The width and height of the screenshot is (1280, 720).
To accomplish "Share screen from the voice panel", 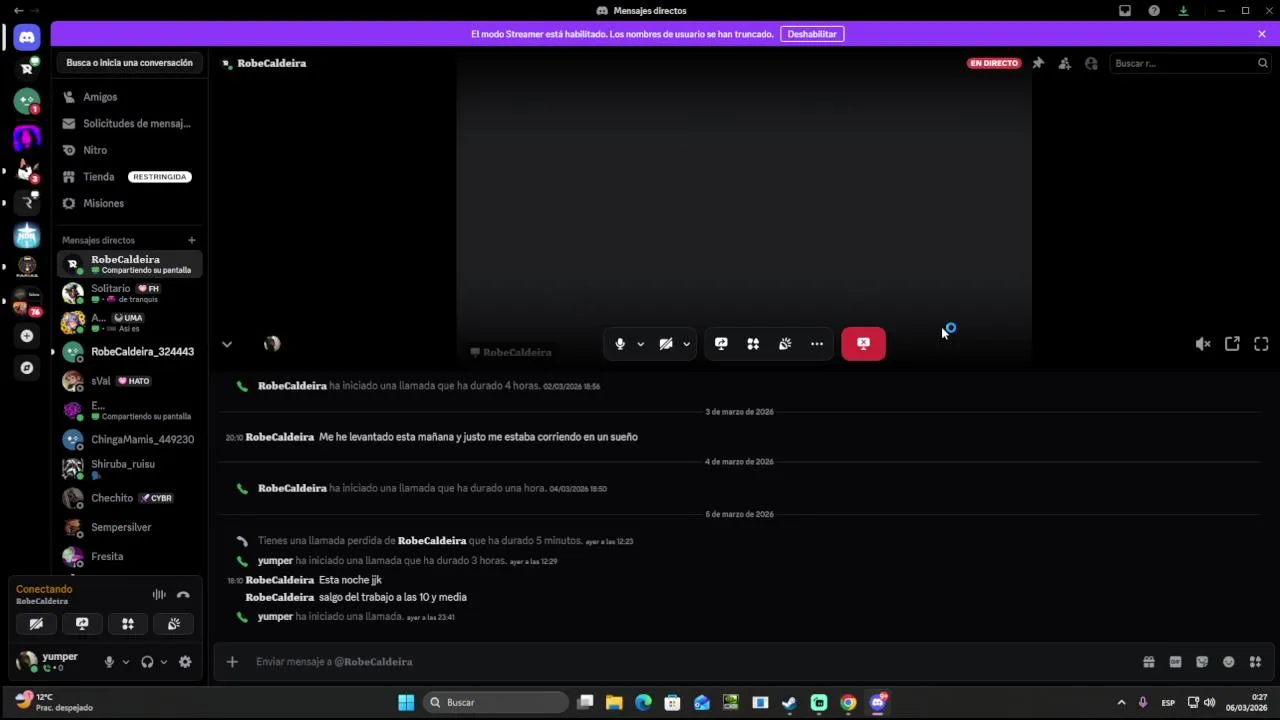I will (82, 624).
